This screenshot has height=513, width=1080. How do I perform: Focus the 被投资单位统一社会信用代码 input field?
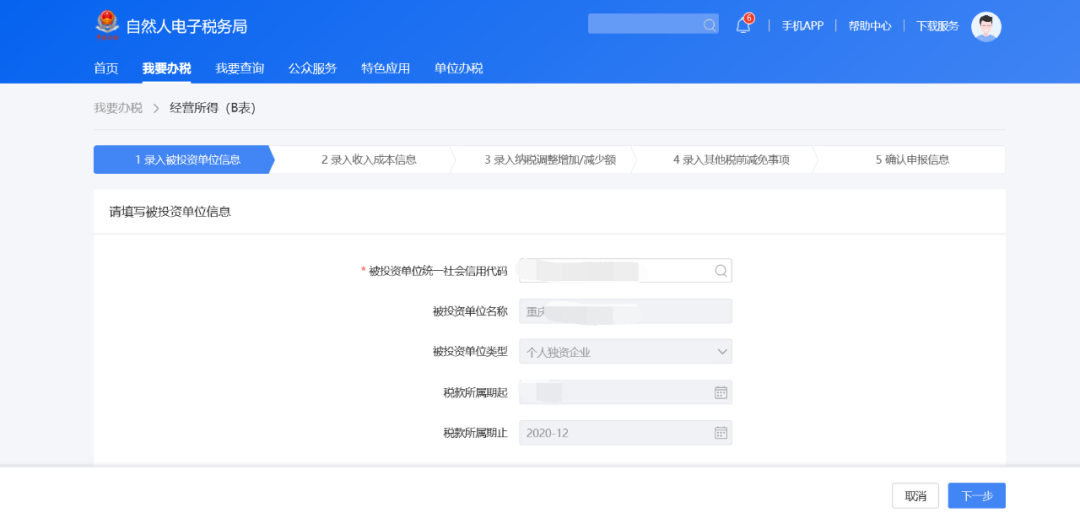point(615,271)
